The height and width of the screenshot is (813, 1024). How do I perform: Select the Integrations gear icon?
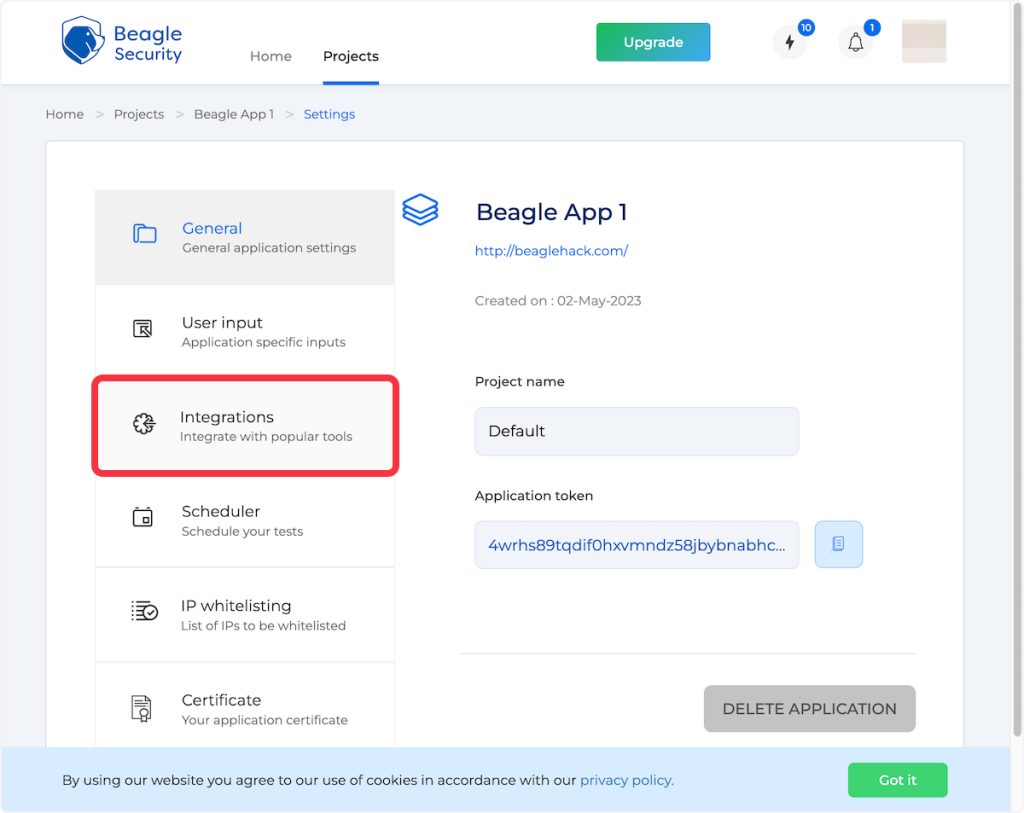click(x=144, y=424)
